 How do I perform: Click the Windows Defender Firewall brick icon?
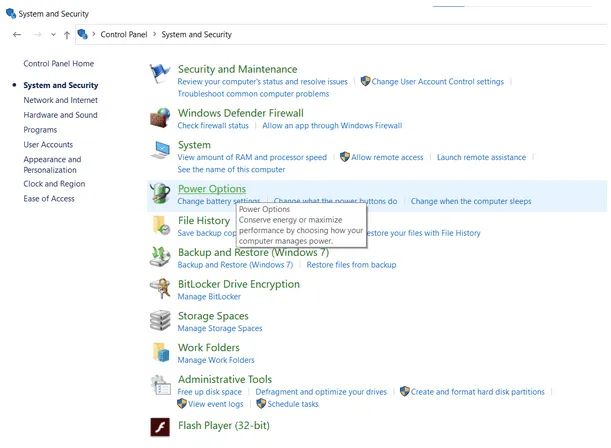click(160, 118)
